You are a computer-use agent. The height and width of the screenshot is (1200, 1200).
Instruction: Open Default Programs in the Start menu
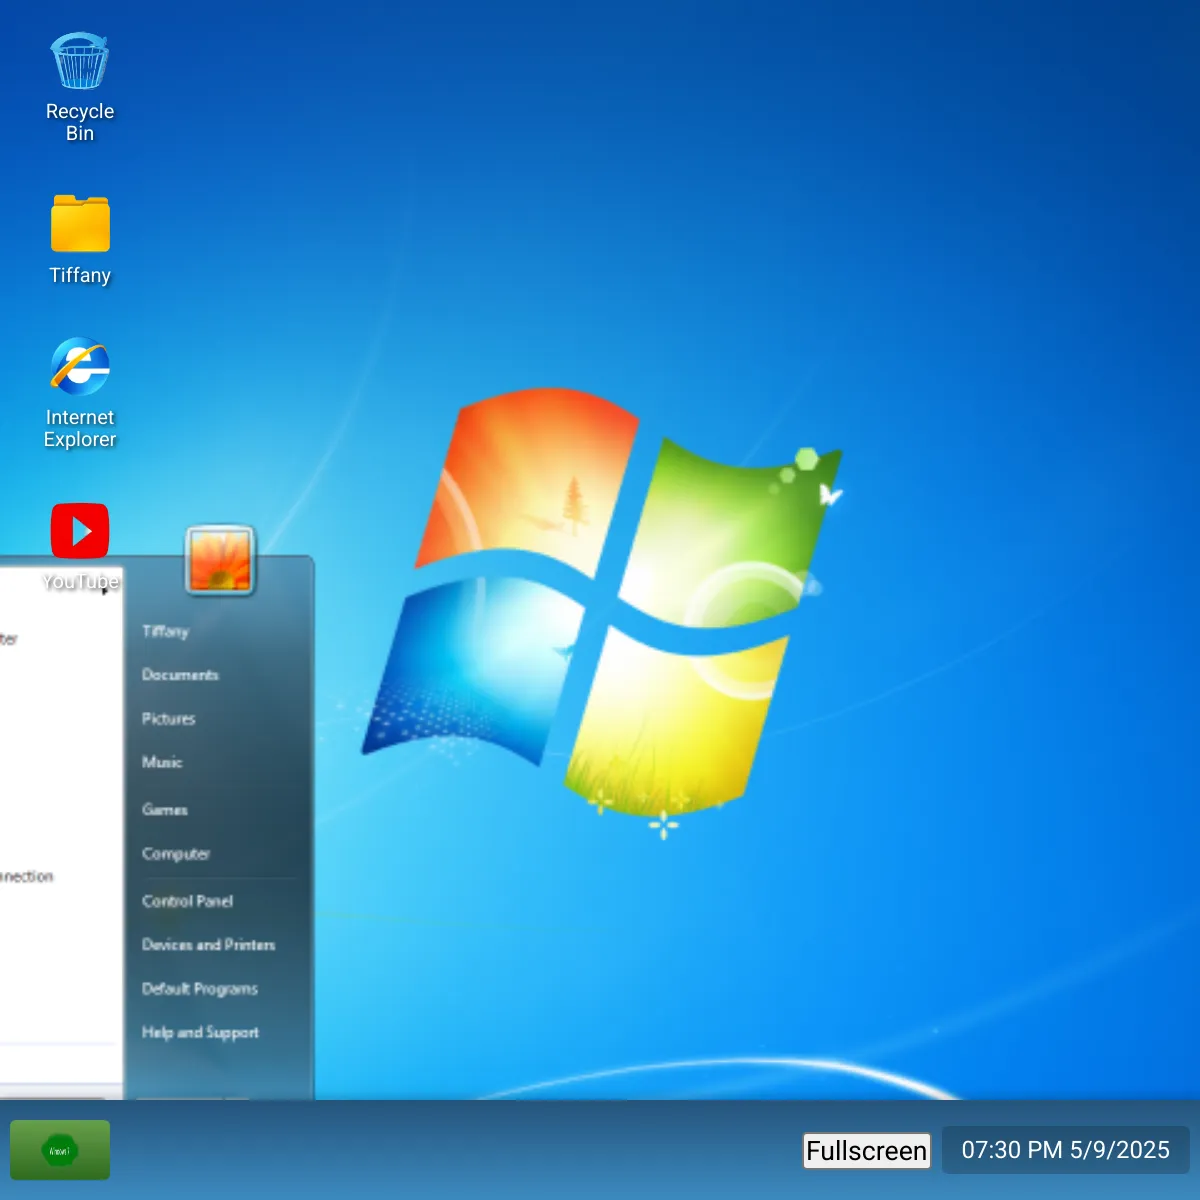click(200, 989)
